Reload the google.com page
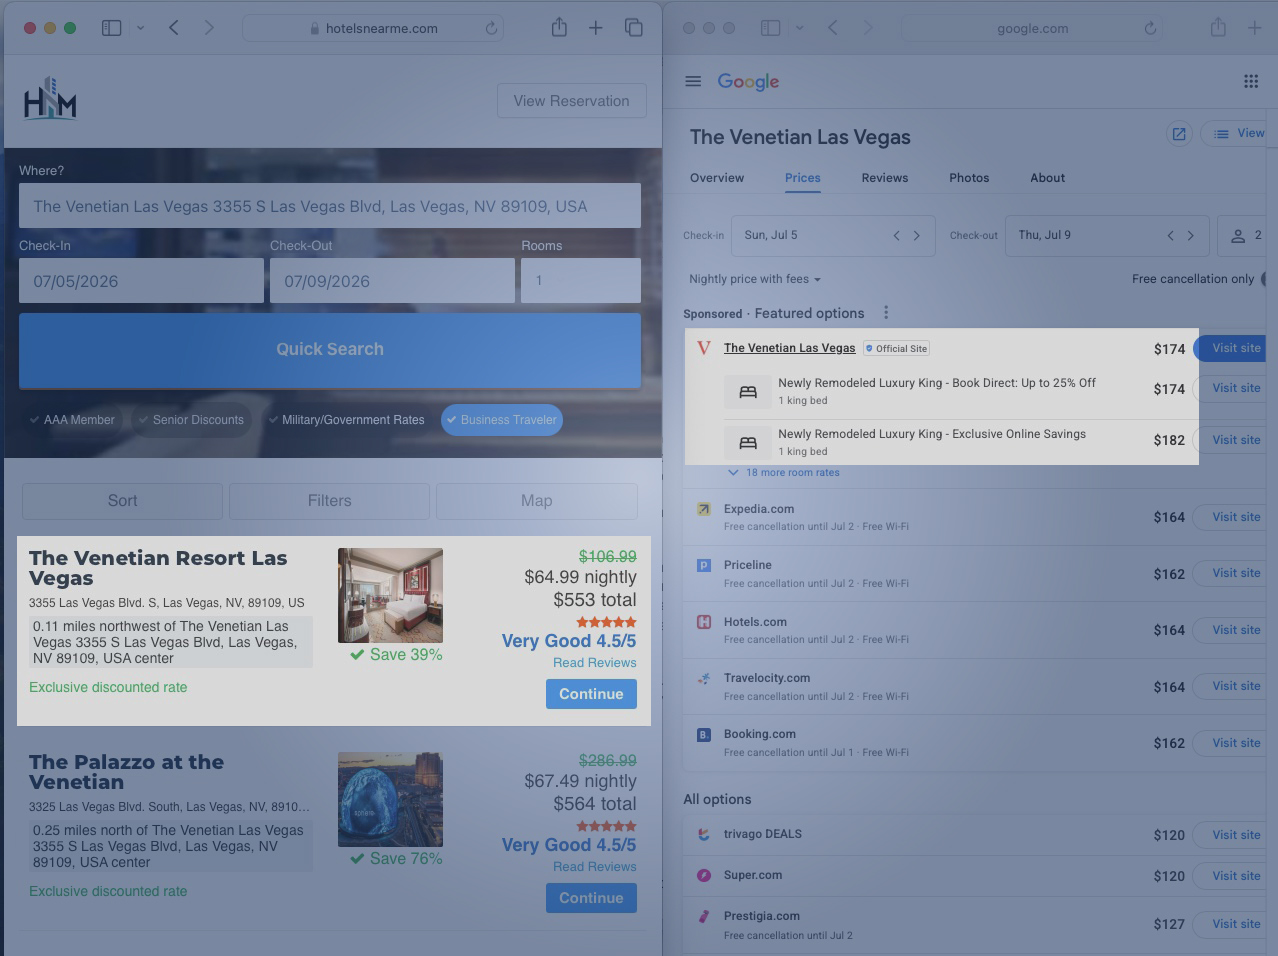This screenshot has height=956, width=1278. point(1150,28)
